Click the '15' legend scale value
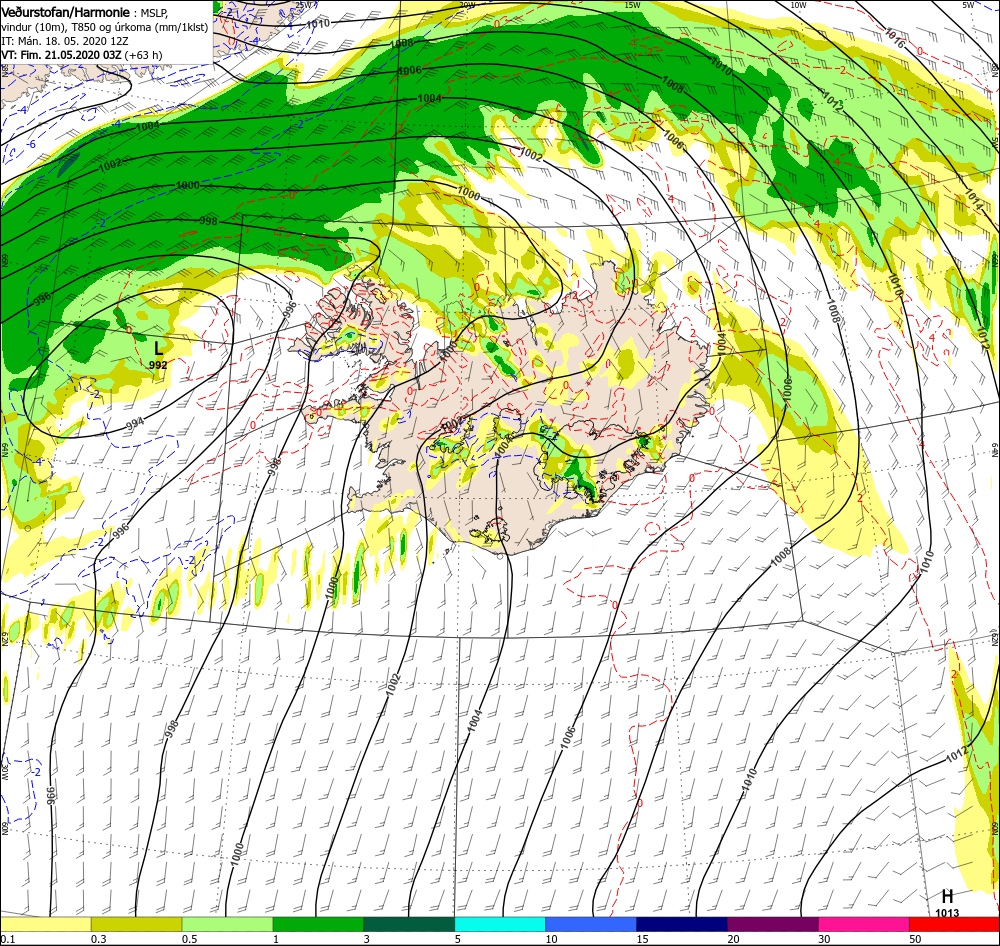The width and height of the screenshot is (1000, 946). (642, 939)
